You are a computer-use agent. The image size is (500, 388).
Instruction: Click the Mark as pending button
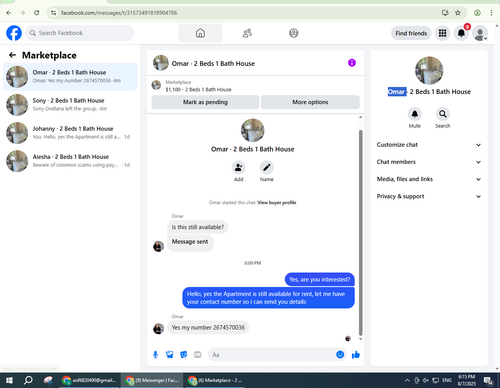205,102
